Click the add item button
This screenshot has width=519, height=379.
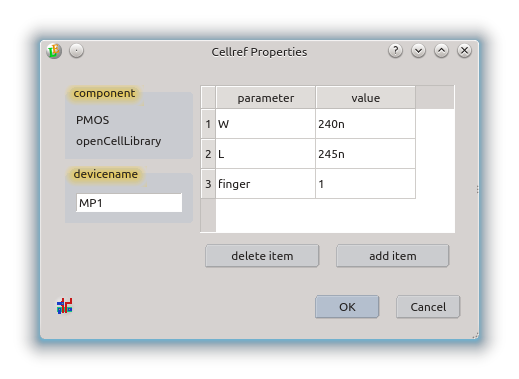click(393, 256)
